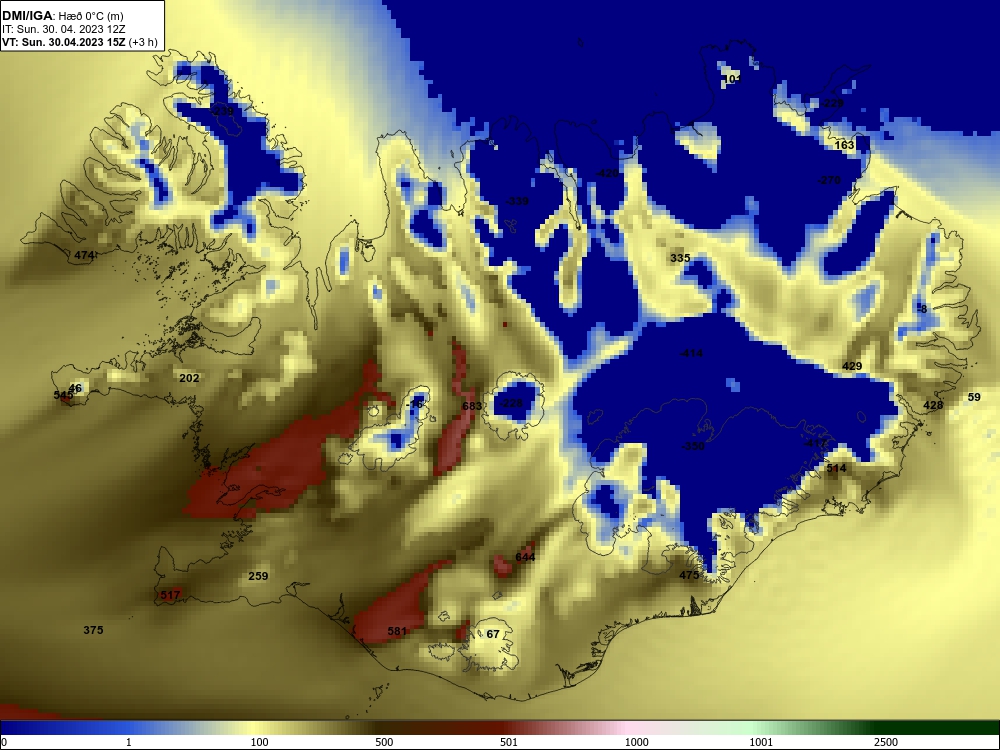Click the 46 value label
1000x750 pixels.
(75, 388)
